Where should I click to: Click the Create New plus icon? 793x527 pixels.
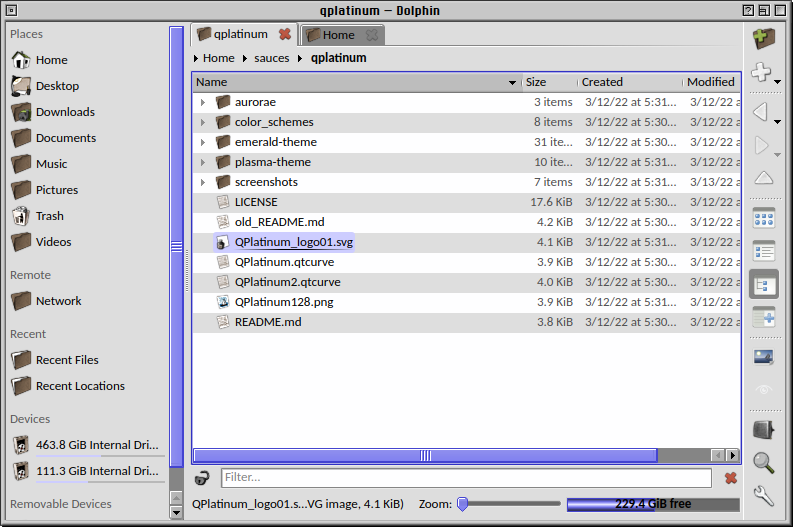click(x=761, y=72)
